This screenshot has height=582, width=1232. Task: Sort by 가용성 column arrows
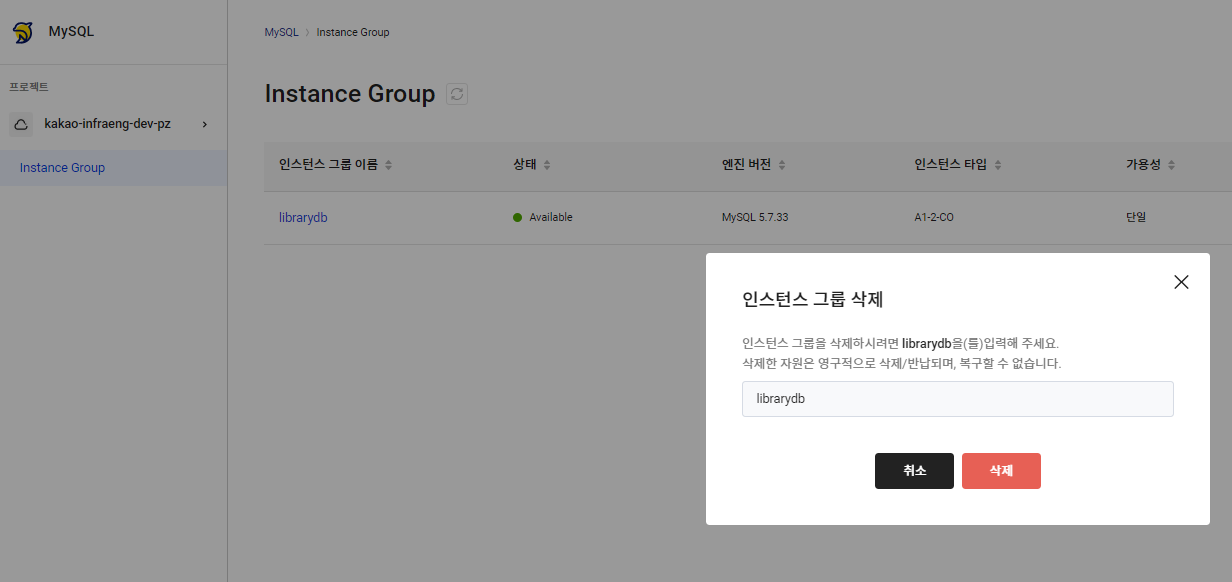(x=1171, y=165)
